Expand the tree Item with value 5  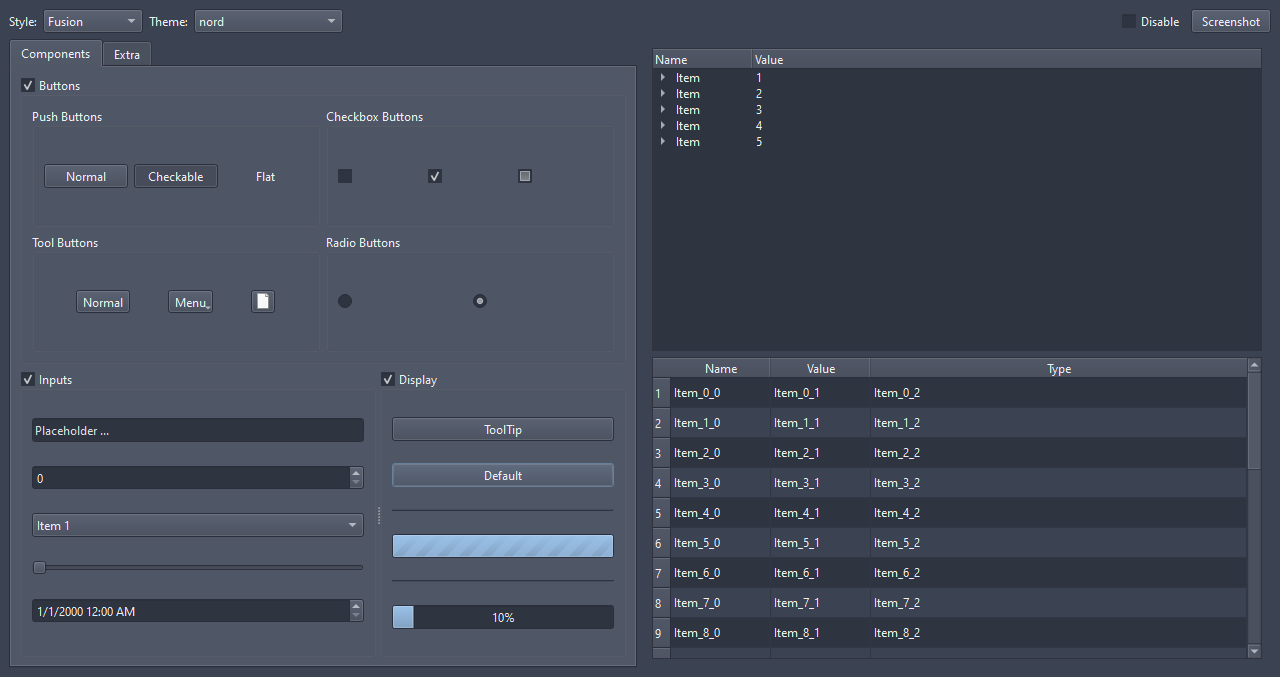click(x=663, y=141)
